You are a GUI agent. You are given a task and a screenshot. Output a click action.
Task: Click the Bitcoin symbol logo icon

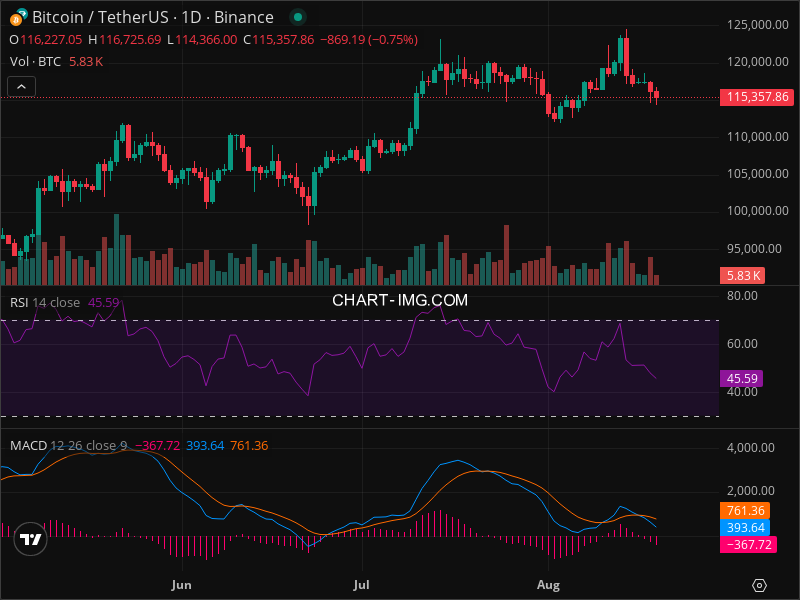tap(18, 17)
